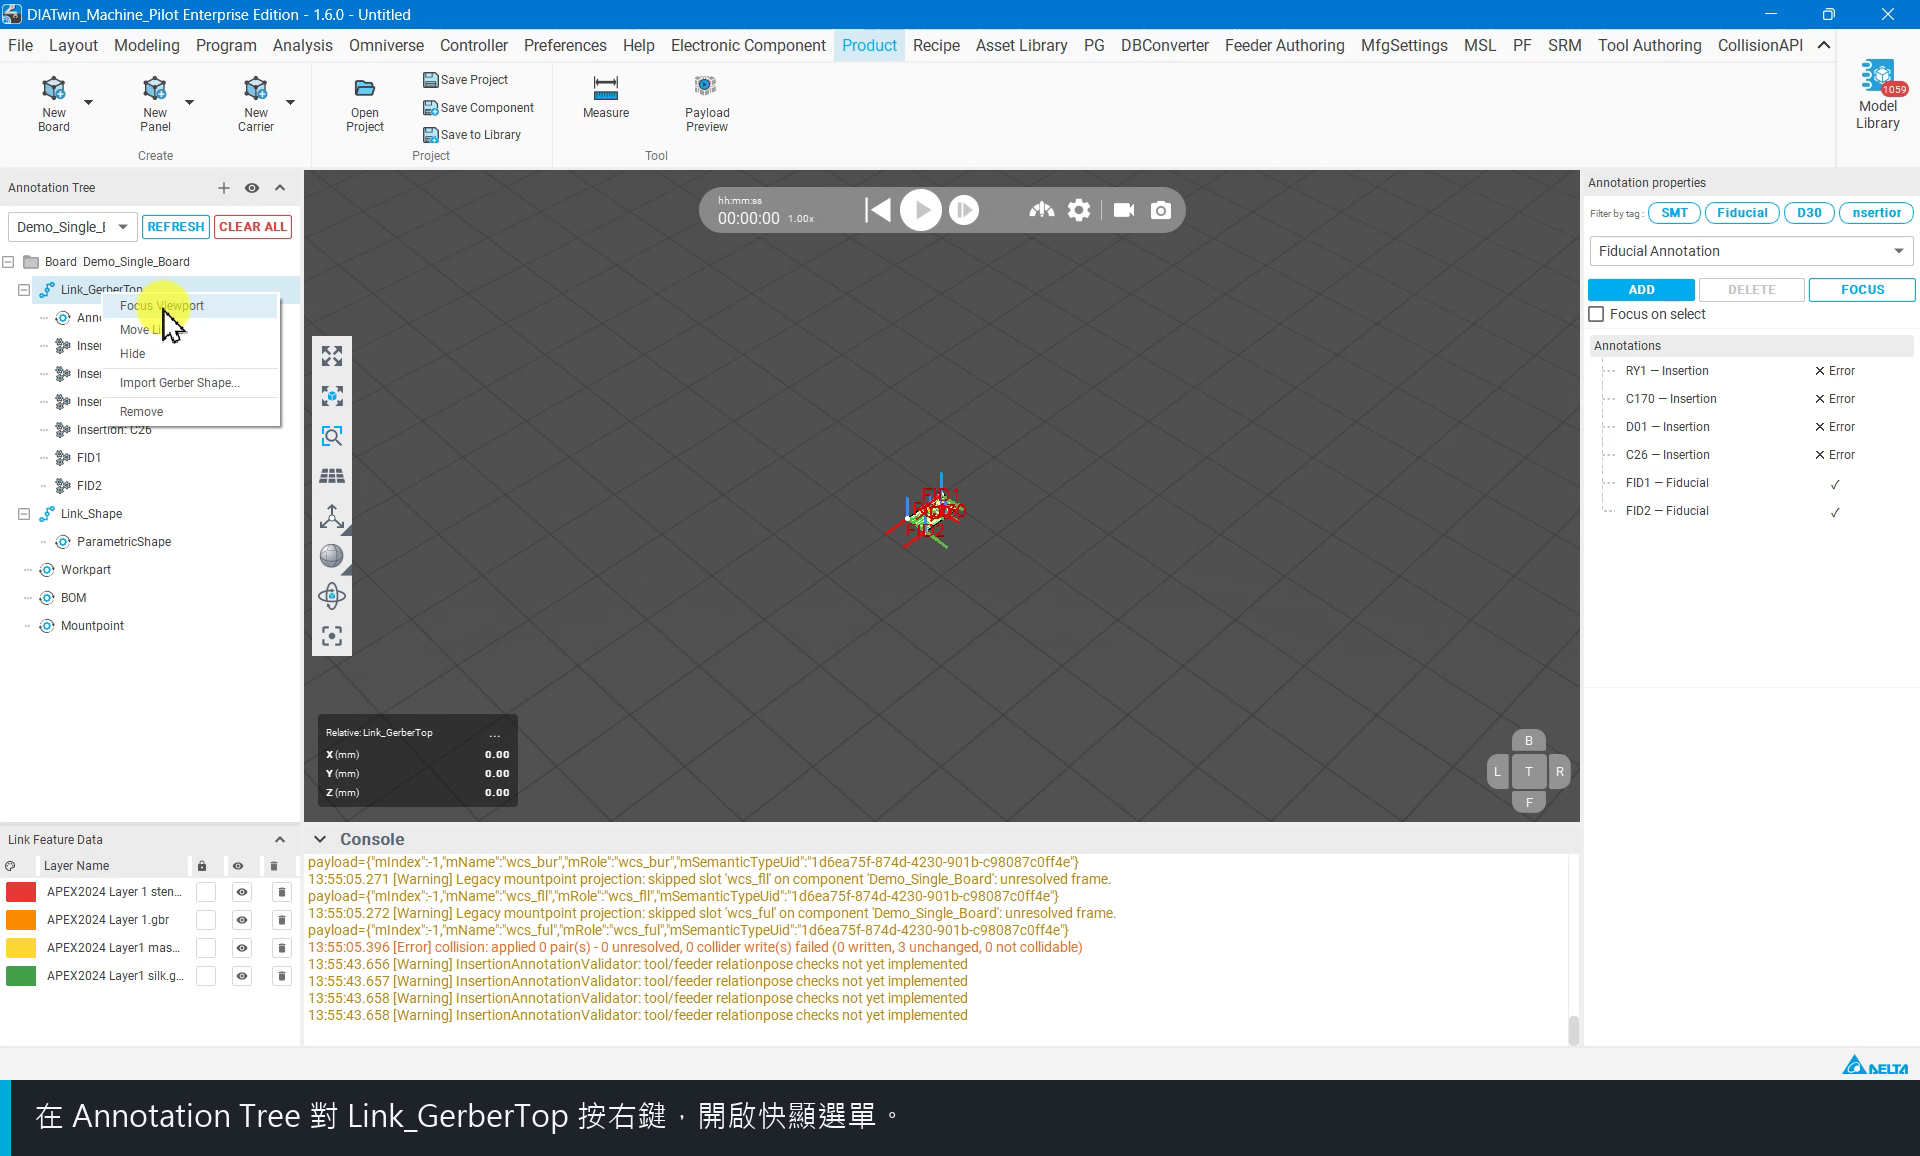Open simulation settings gear
Viewport: 1920px width, 1156px height.
1079,210
